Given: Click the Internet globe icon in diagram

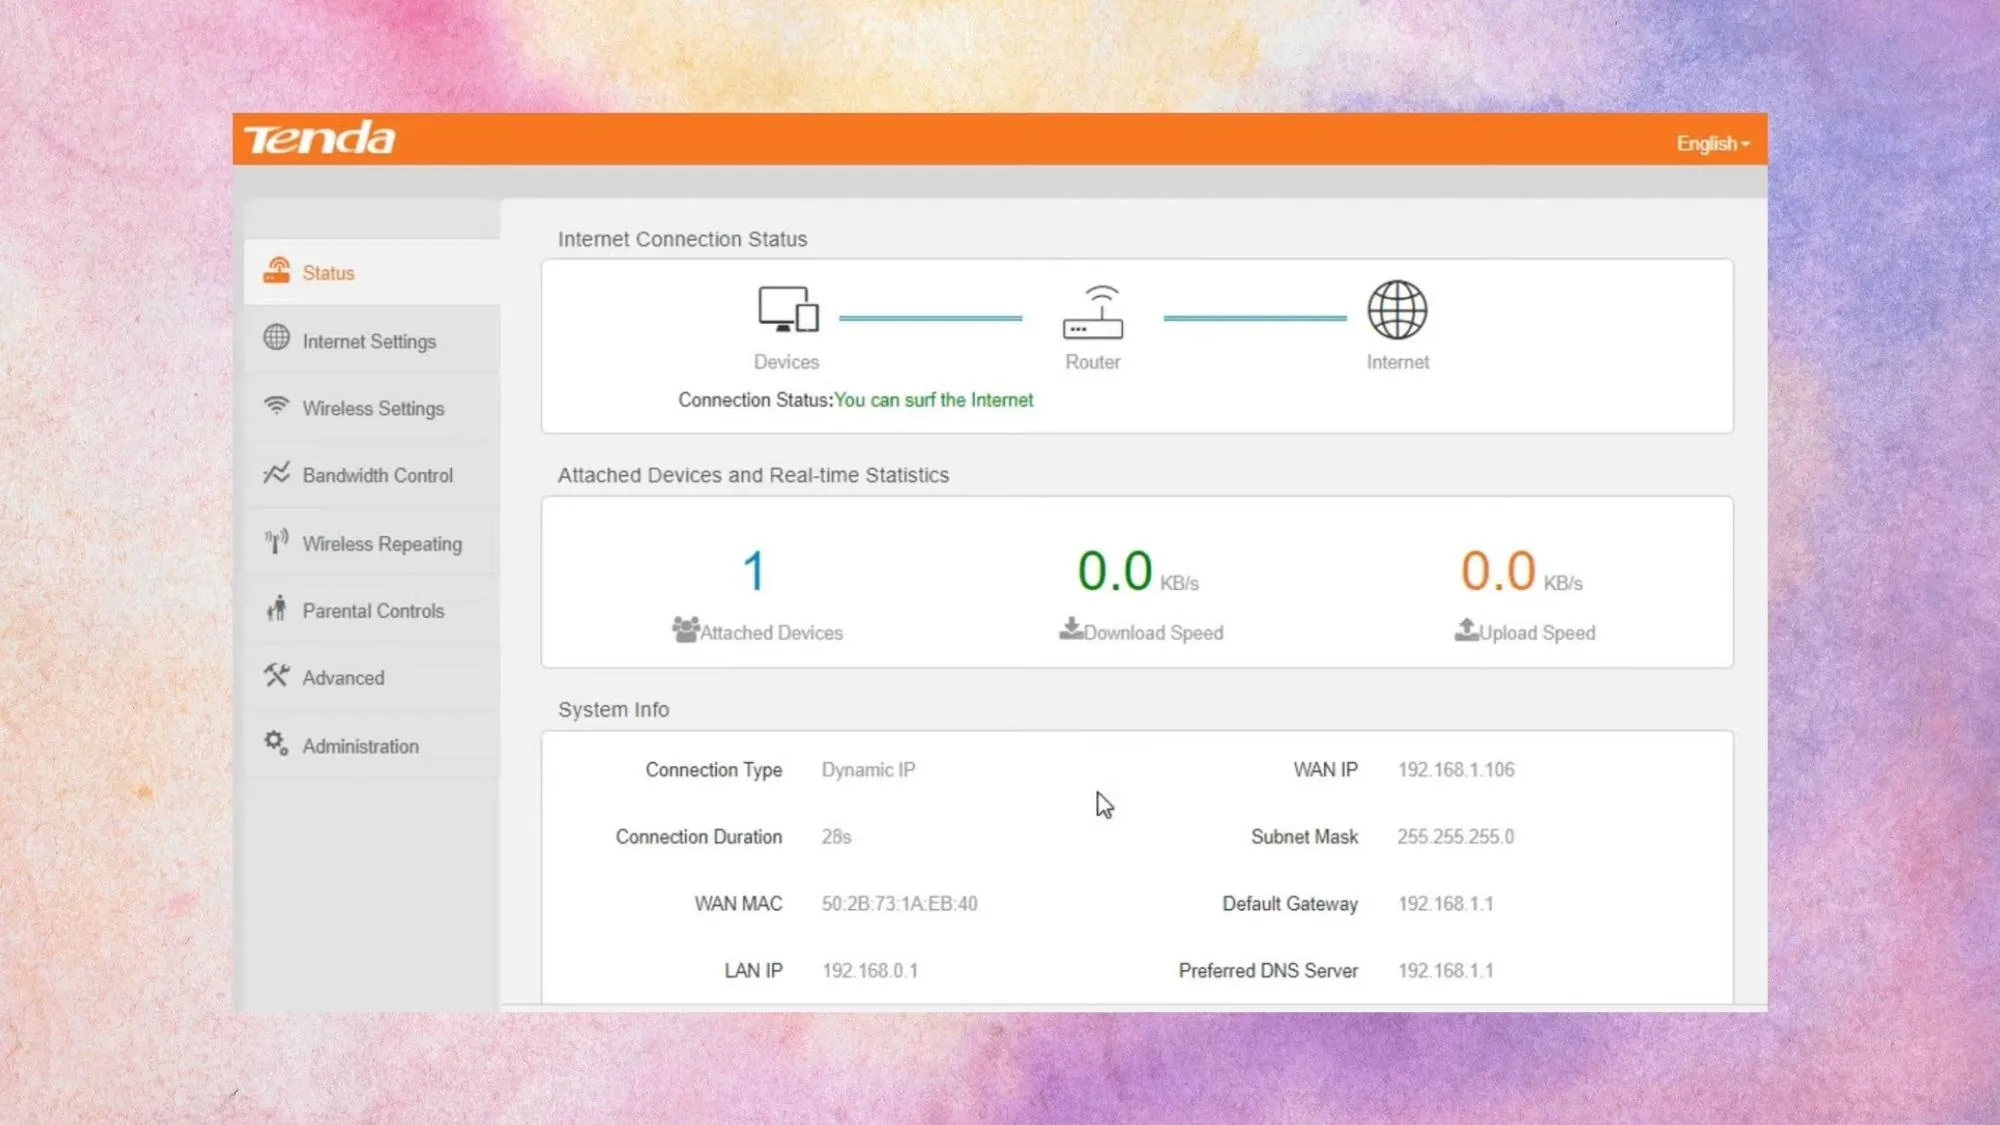Looking at the screenshot, I should click(x=1397, y=309).
